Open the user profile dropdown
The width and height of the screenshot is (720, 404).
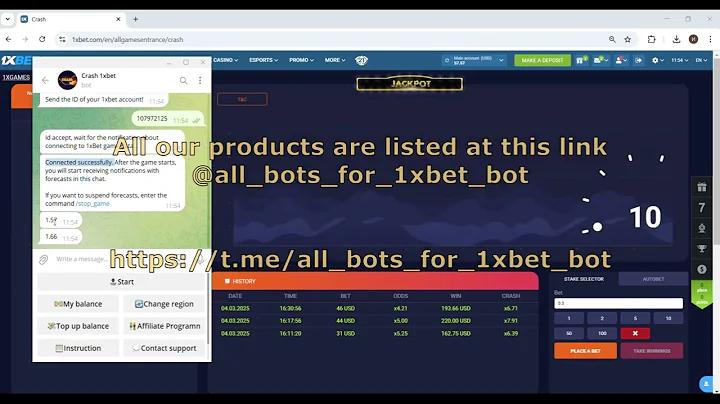(x=621, y=60)
